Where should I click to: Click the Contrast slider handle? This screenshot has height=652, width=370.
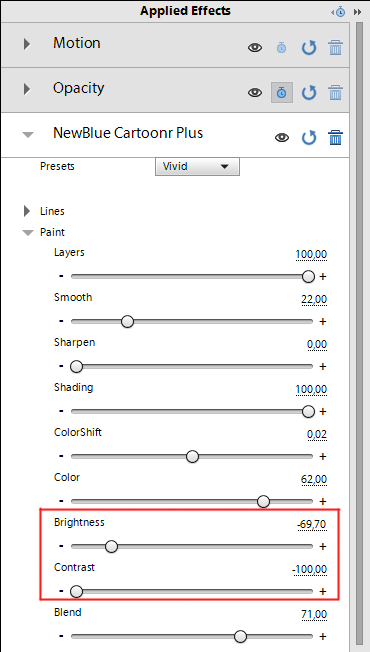click(76, 591)
